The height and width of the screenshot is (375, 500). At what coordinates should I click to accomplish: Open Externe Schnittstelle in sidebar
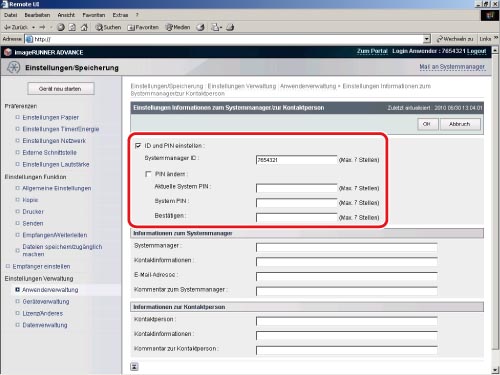(x=49, y=152)
